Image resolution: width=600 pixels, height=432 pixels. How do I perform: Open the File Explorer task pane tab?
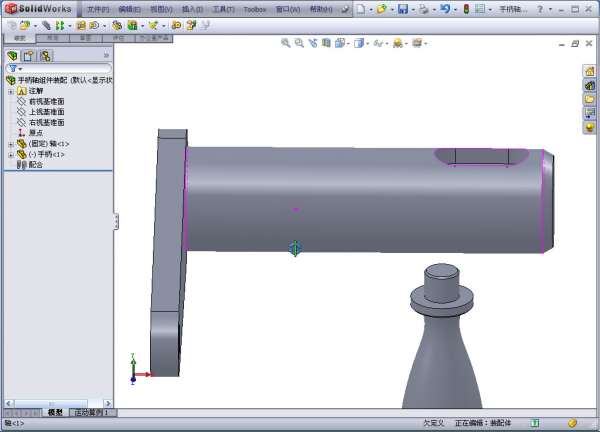coord(589,99)
